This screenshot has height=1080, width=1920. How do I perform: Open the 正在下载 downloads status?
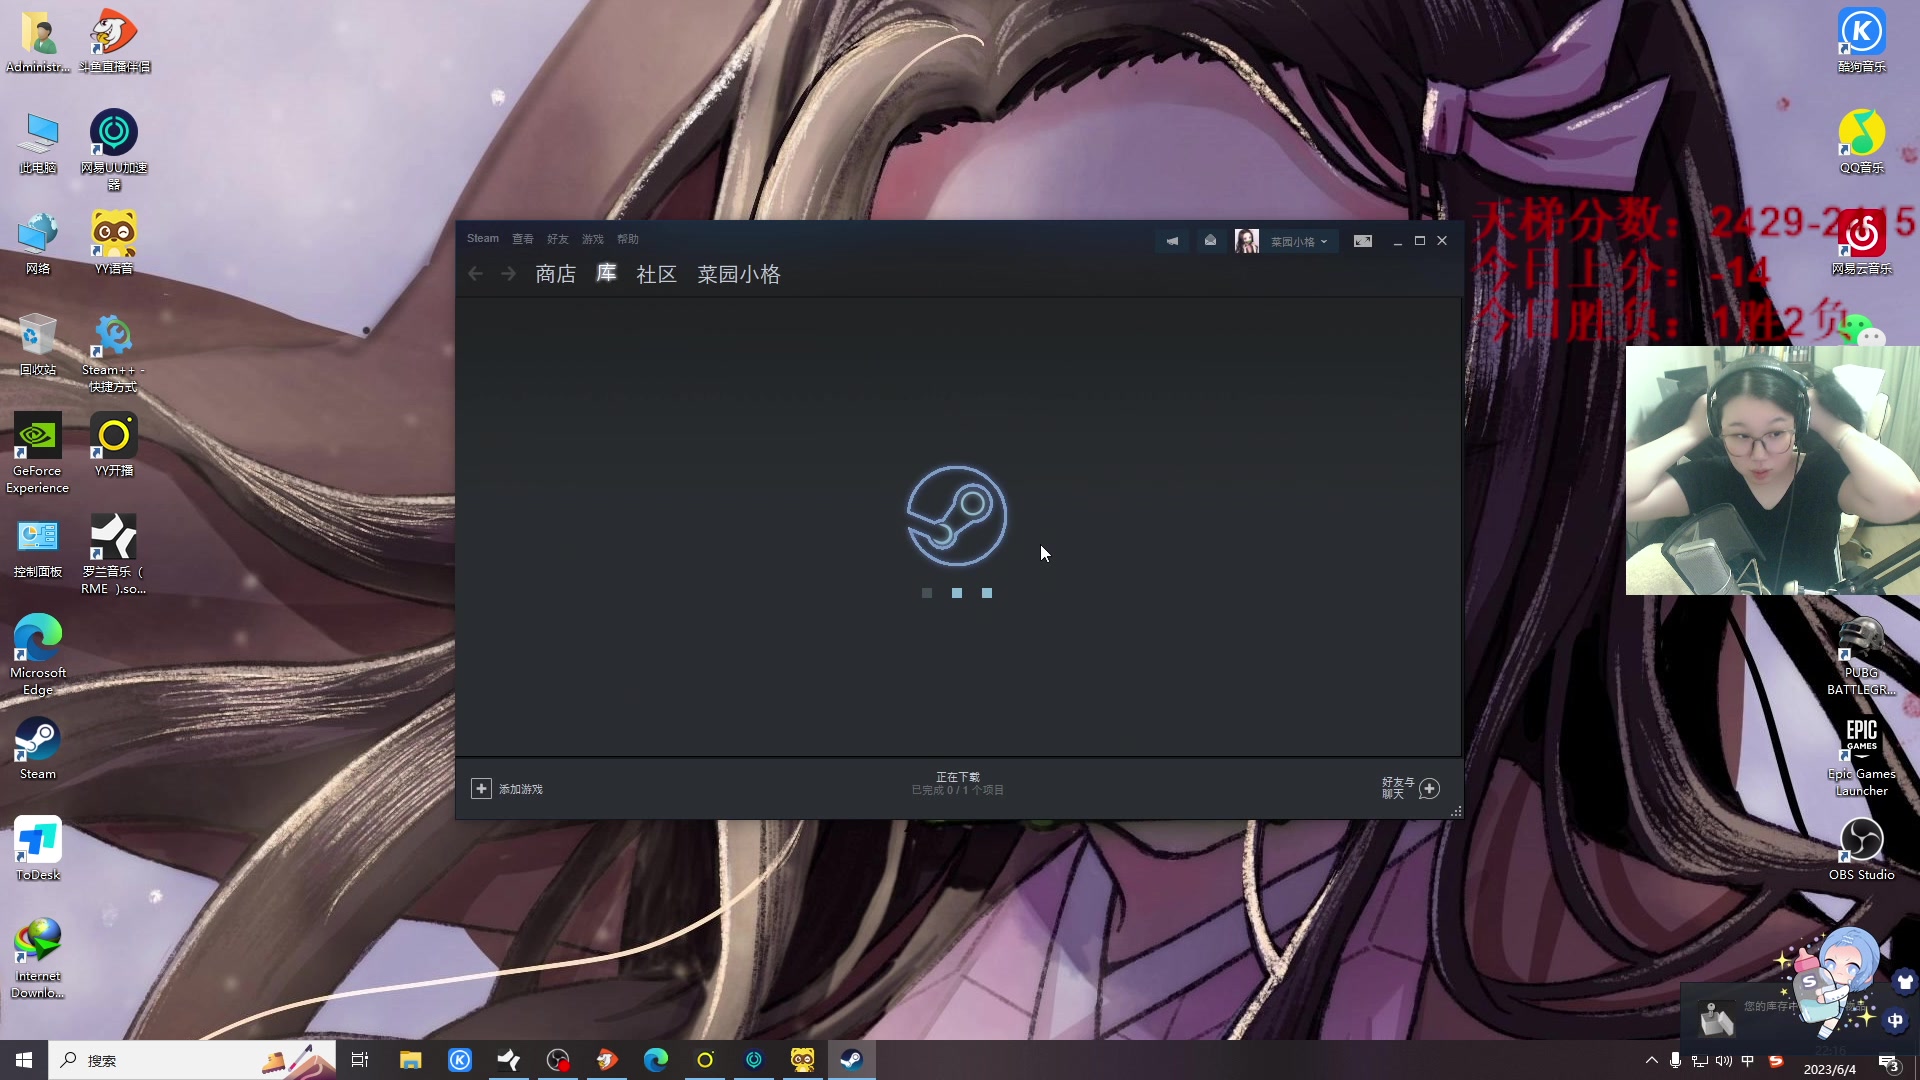click(x=958, y=784)
